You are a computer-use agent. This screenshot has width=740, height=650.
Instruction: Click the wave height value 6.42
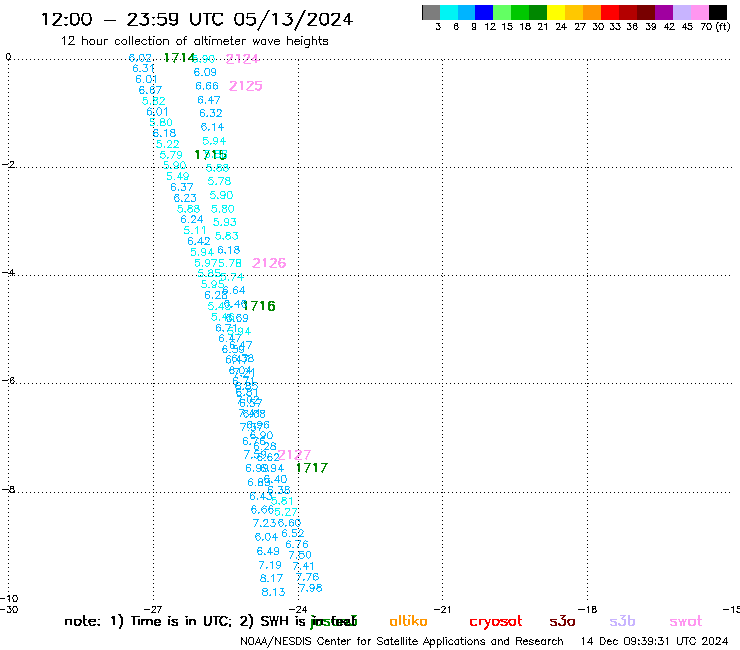[x=199, y=241]
